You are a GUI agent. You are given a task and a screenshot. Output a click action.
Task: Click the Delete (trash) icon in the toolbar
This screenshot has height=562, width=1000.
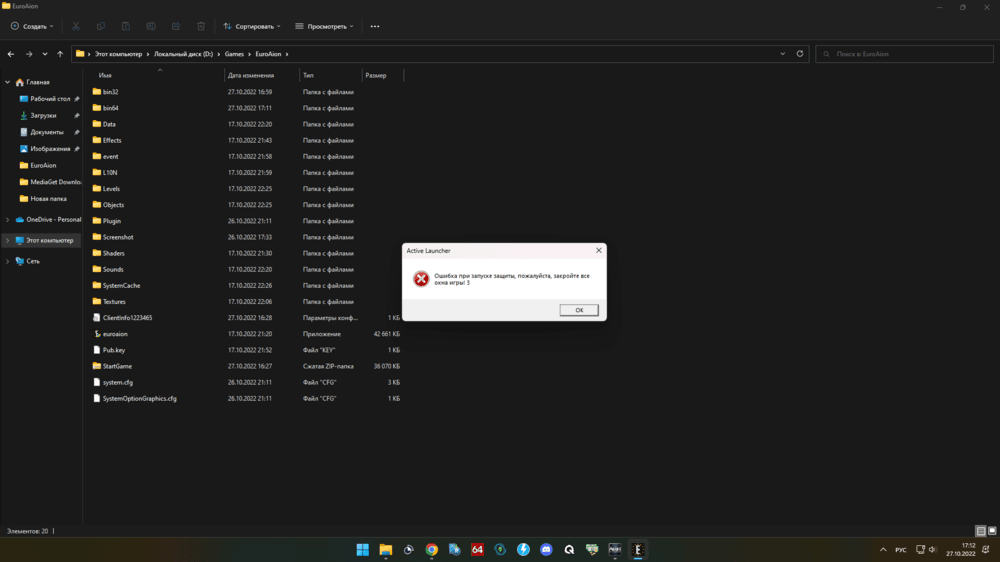click(x=201, y=26)
